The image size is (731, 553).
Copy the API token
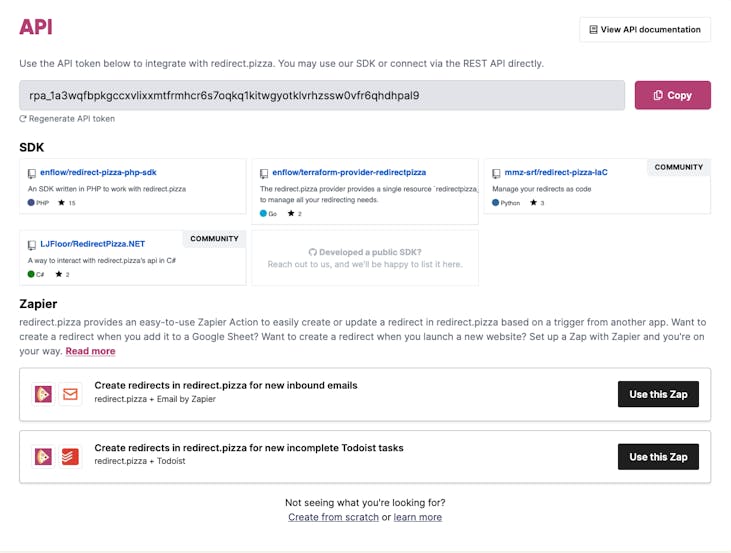tap(672, 95)
